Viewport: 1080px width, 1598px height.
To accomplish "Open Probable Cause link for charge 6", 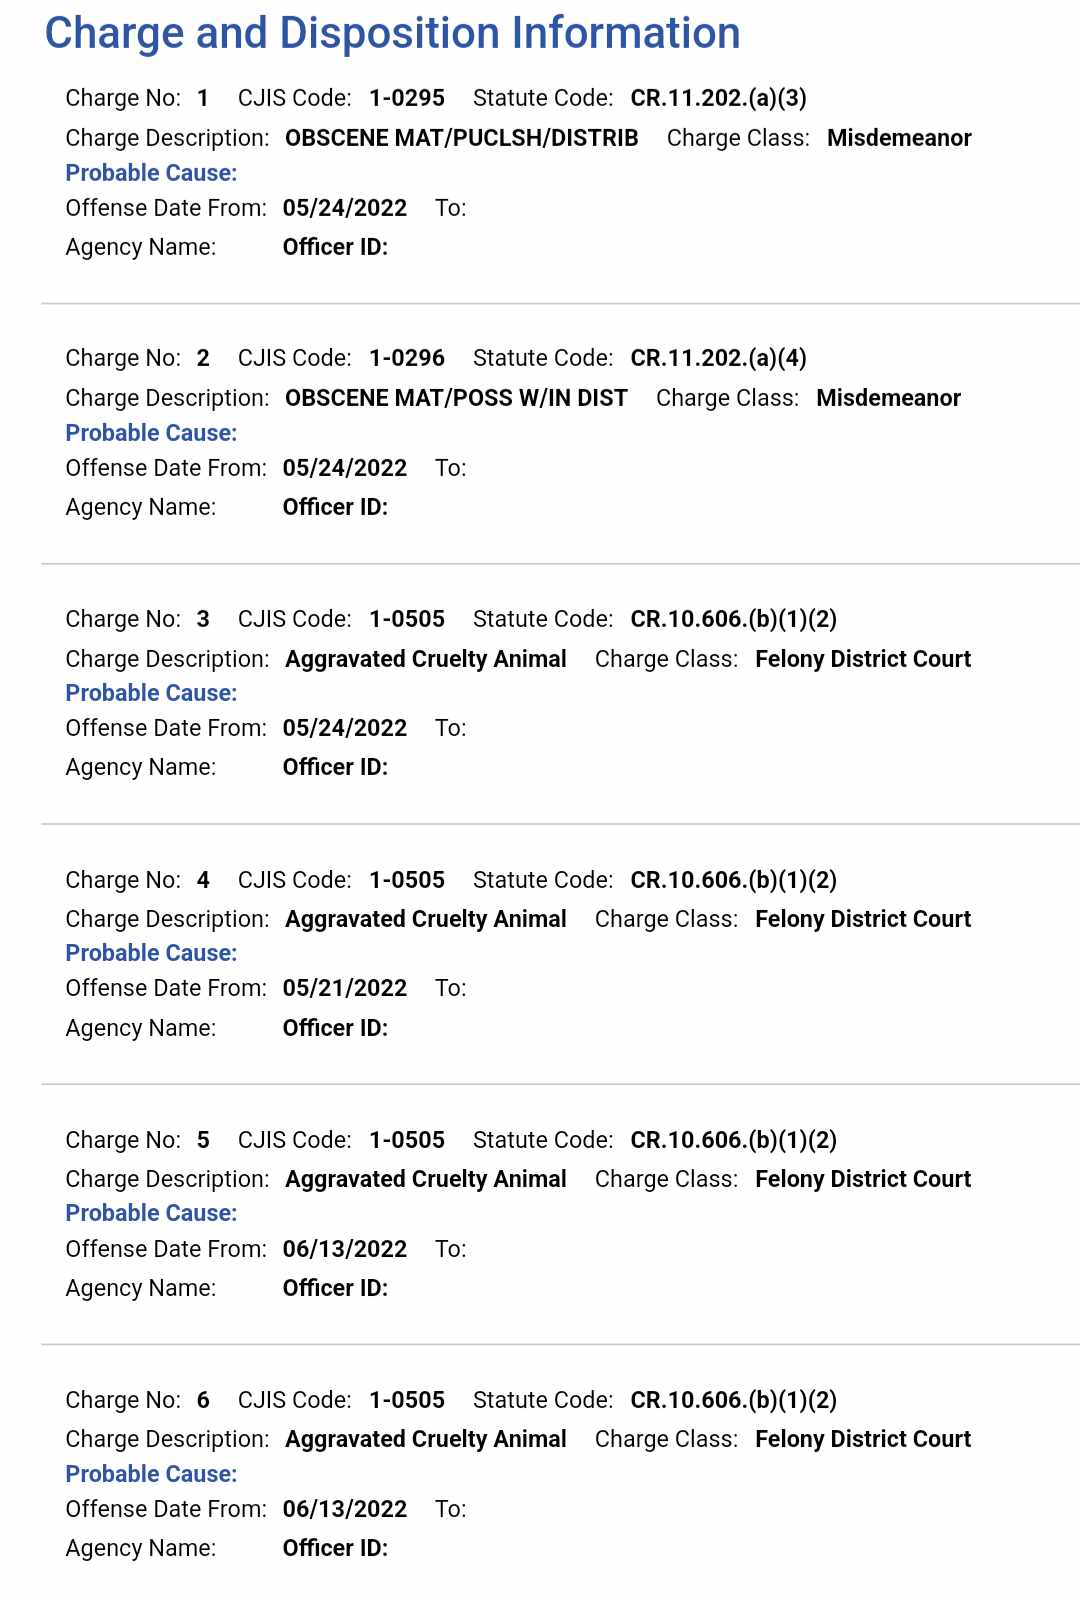I will (151, 1474).
